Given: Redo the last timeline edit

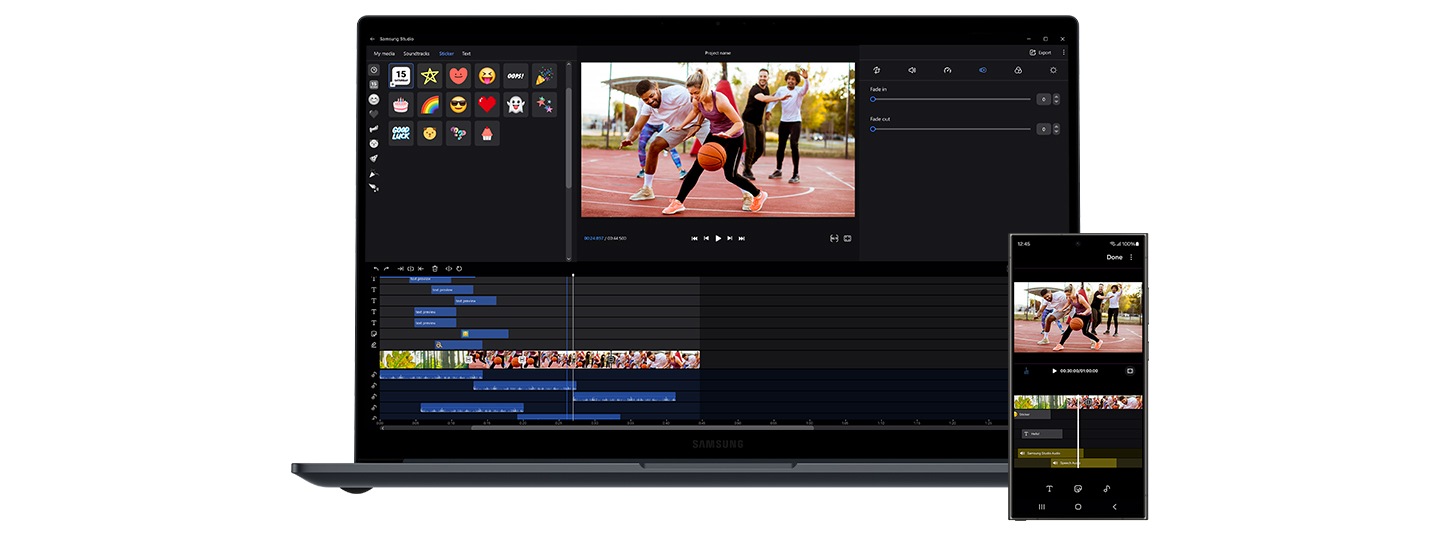Looking at the screenshot, I should click(386, 268).
